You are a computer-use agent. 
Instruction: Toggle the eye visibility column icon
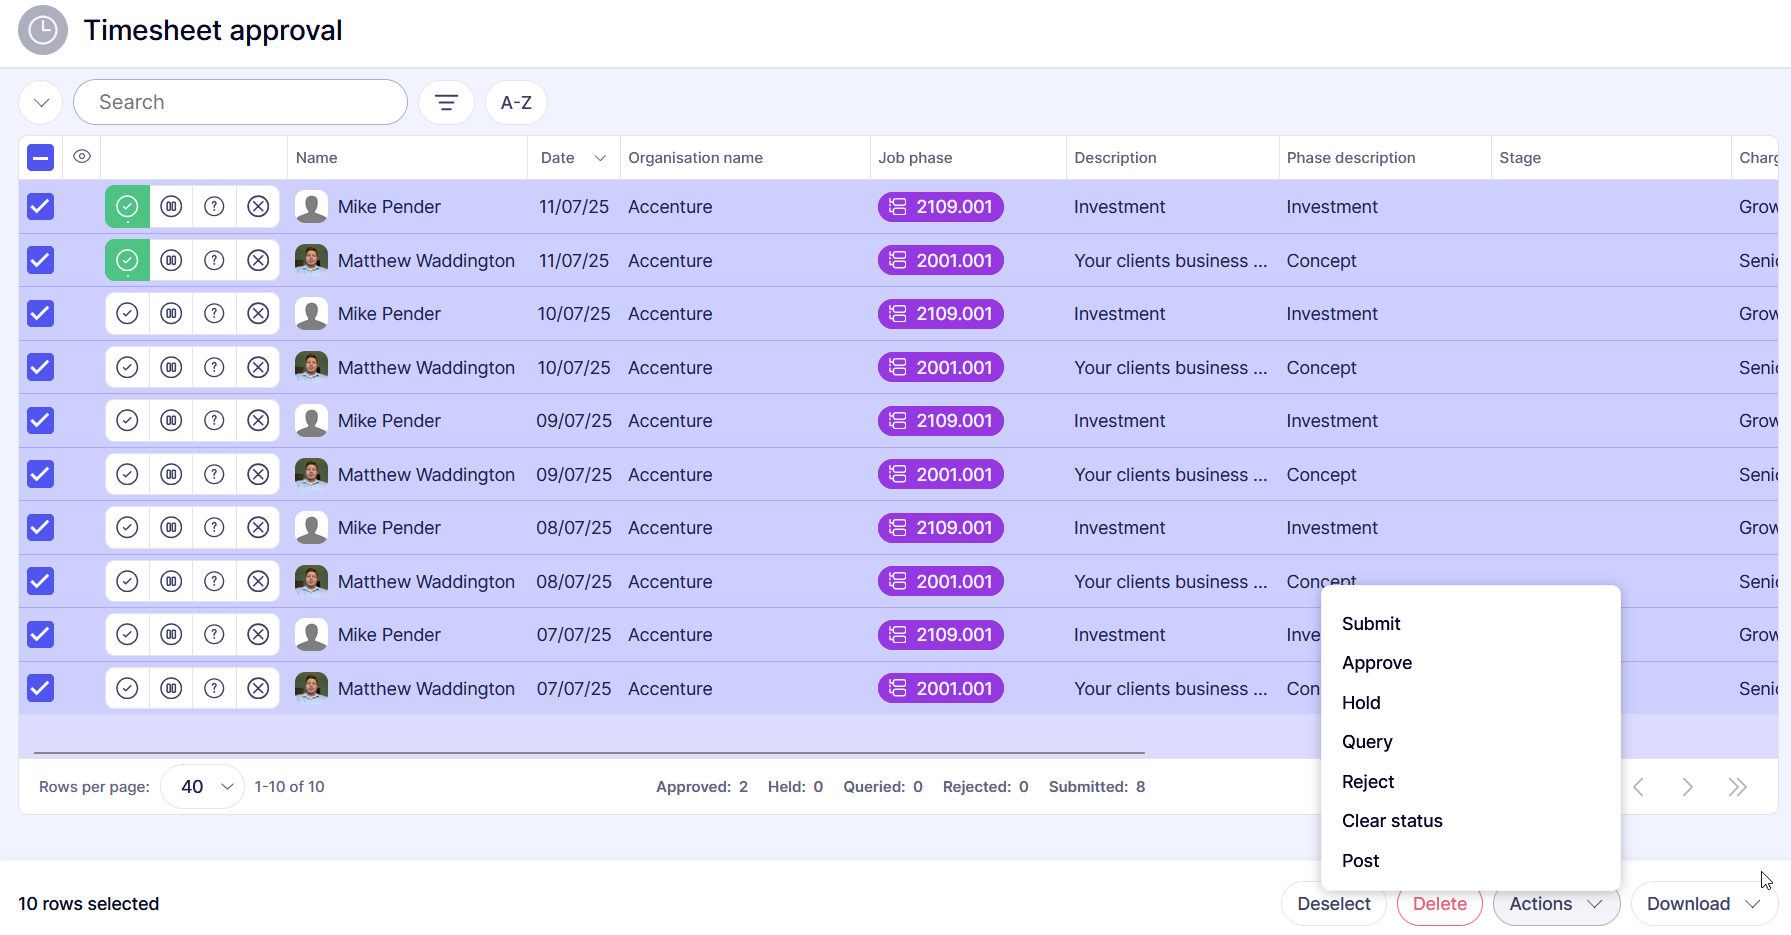pyautogui.click(x=82, y=157)
